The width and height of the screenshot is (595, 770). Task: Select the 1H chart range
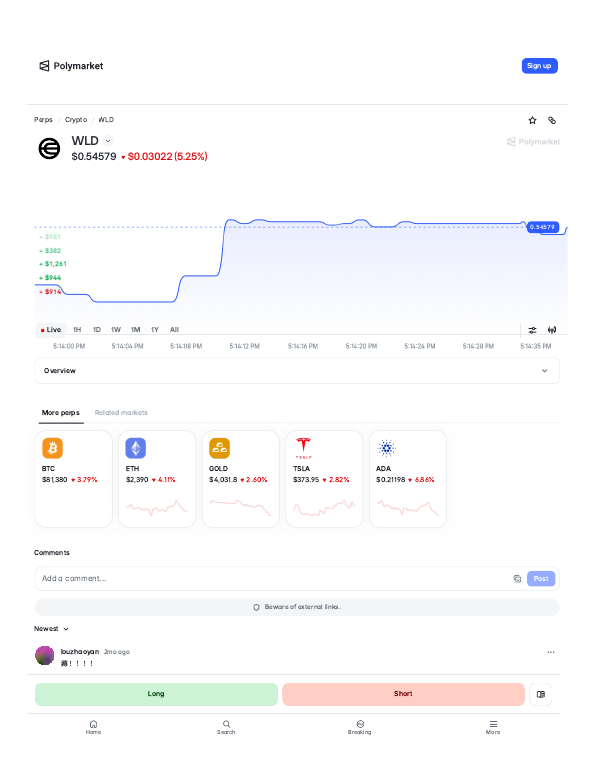[77, 330]
